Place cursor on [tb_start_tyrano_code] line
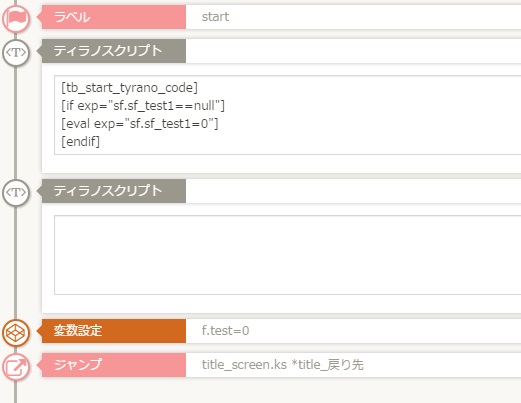 [129, 88]
